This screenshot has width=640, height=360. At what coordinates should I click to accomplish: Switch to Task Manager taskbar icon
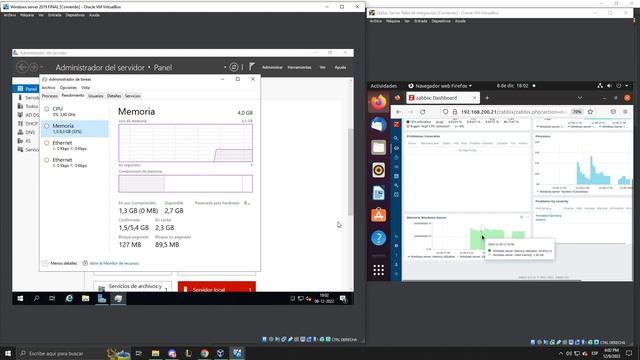118,299
